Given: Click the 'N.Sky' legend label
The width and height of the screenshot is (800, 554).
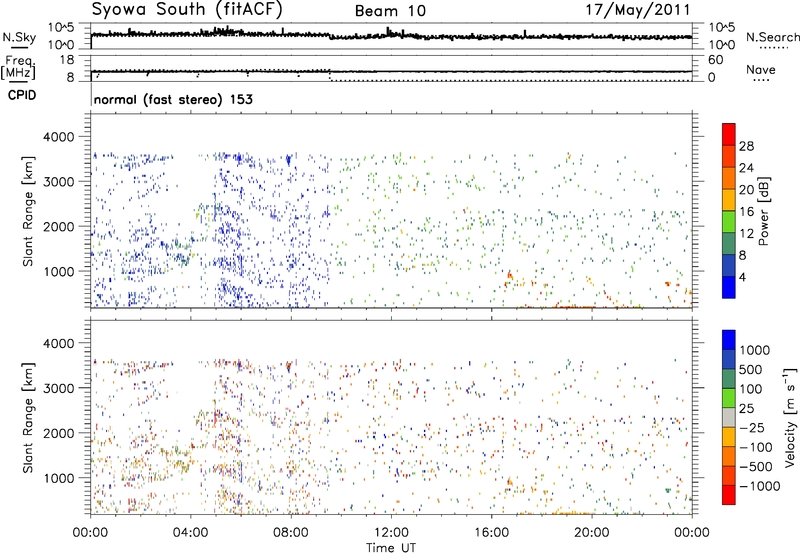Looking at the screenshot, I should [19, 37].
